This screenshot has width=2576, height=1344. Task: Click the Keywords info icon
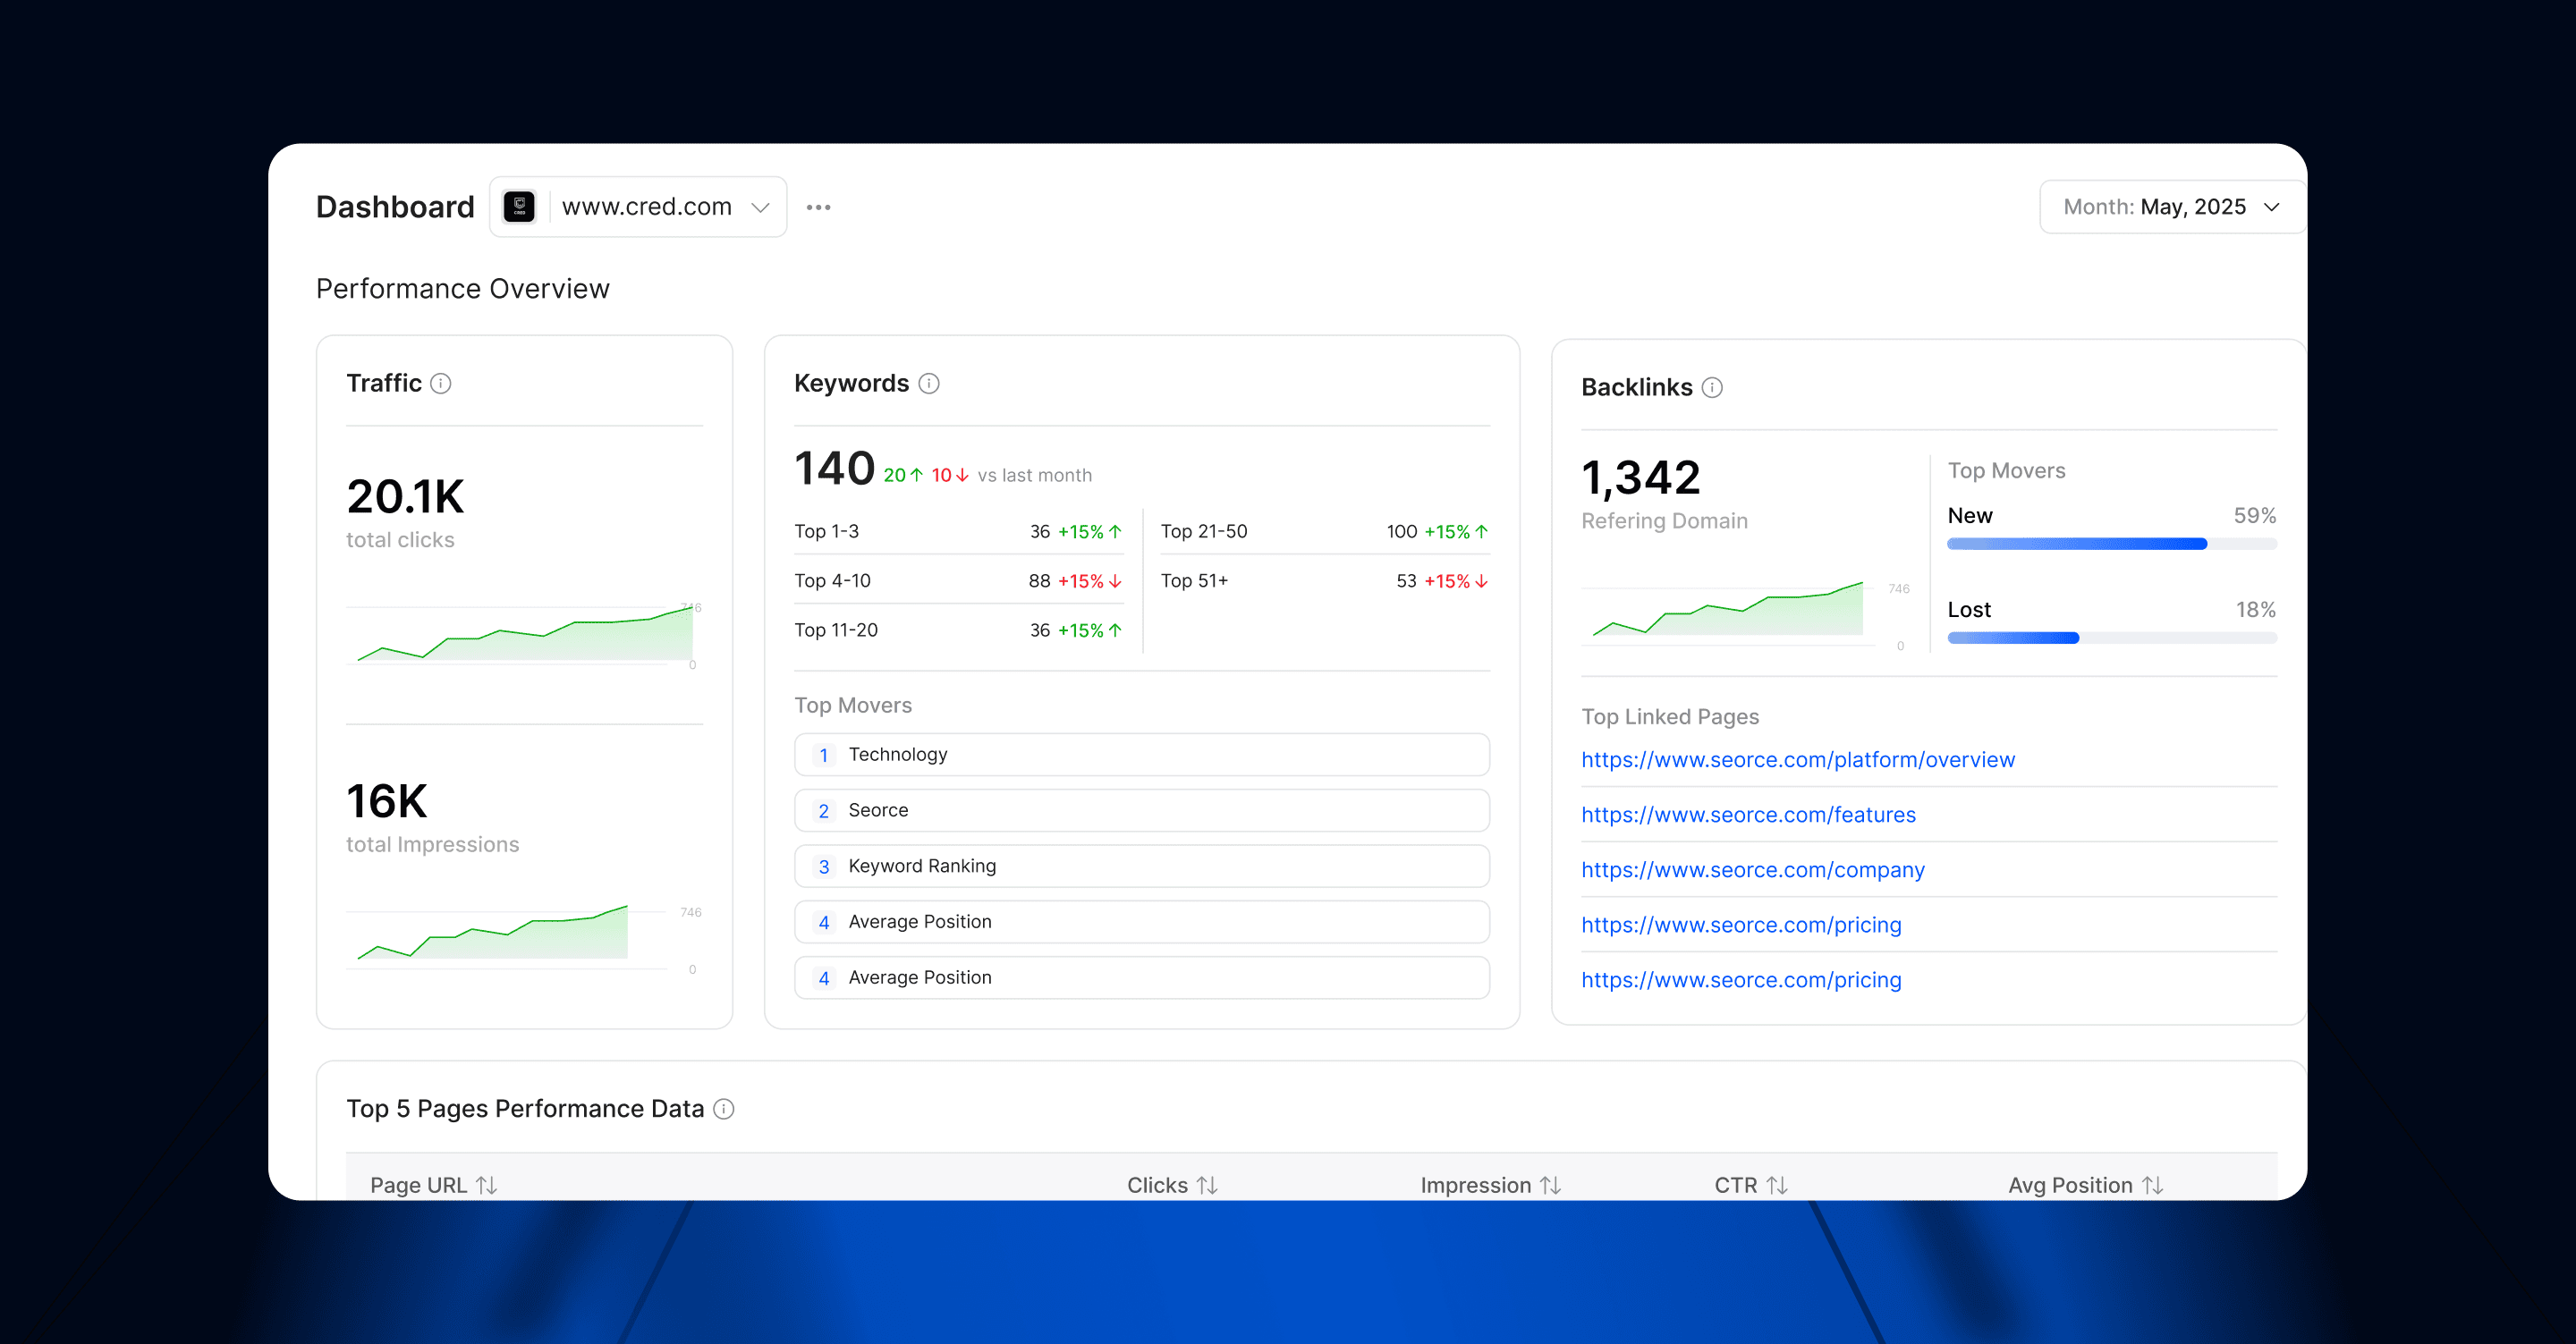pos(929,384)
